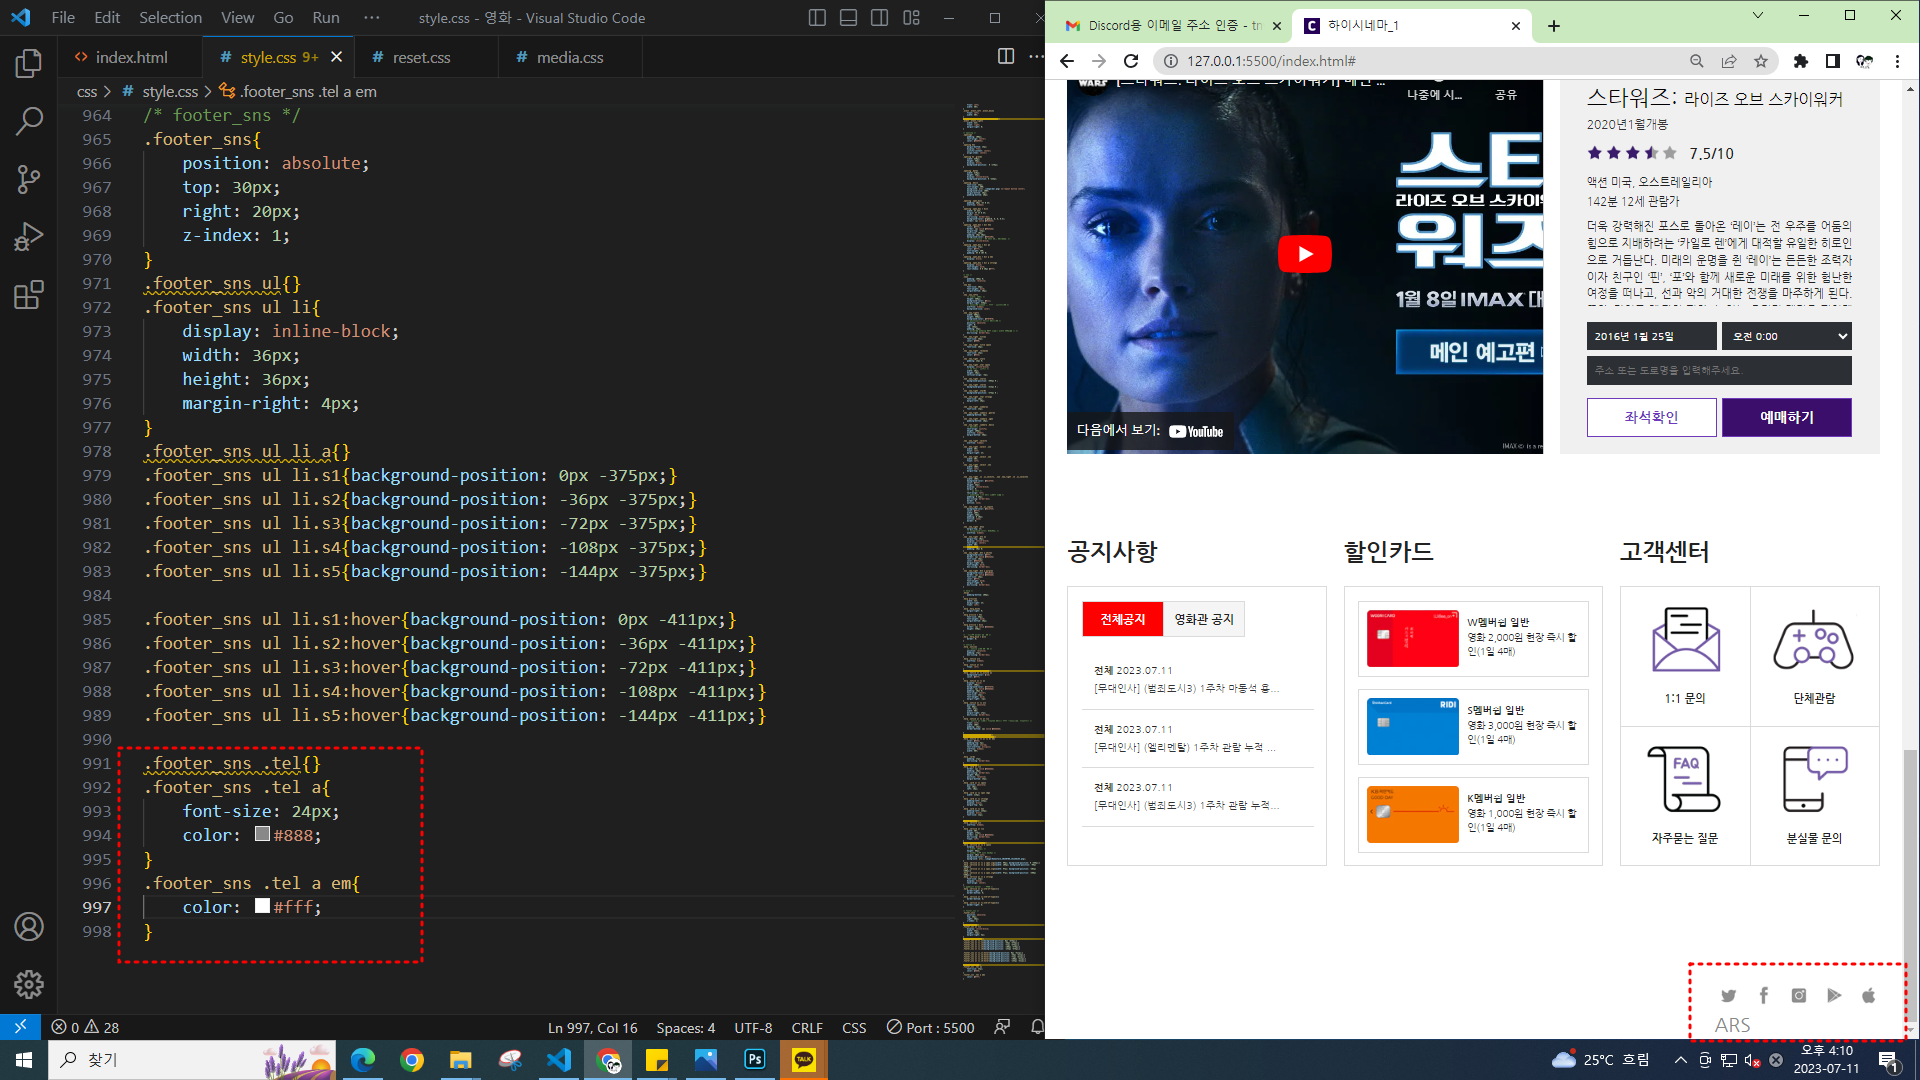
Task: Open Run and Debug view
Action: click(29, 237)
